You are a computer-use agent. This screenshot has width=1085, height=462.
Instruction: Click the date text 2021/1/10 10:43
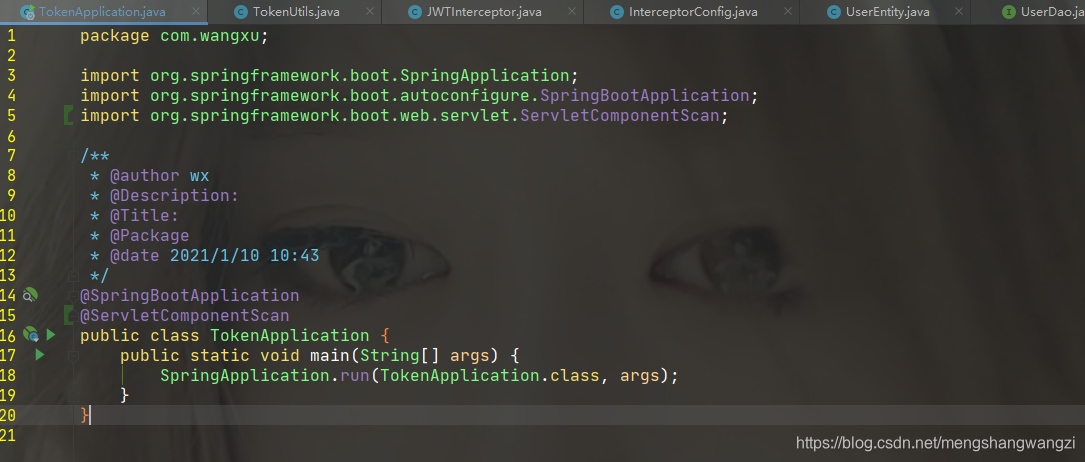click(x=245, y=256)
